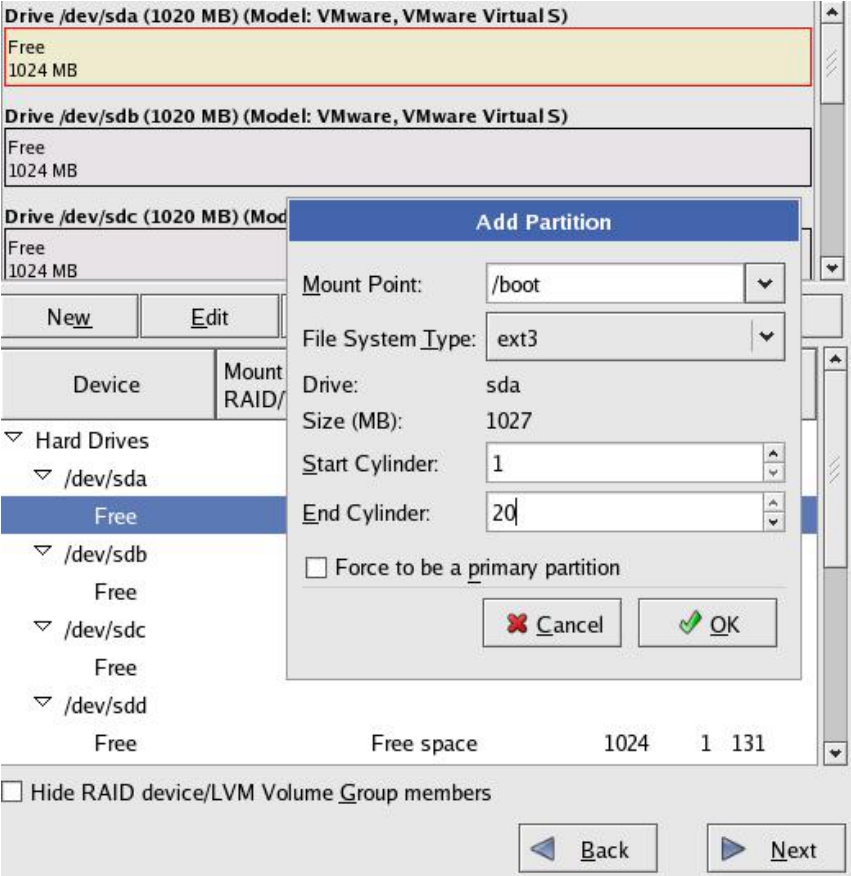Click the New partition button
851x876 pixels.
click(69, 317)
